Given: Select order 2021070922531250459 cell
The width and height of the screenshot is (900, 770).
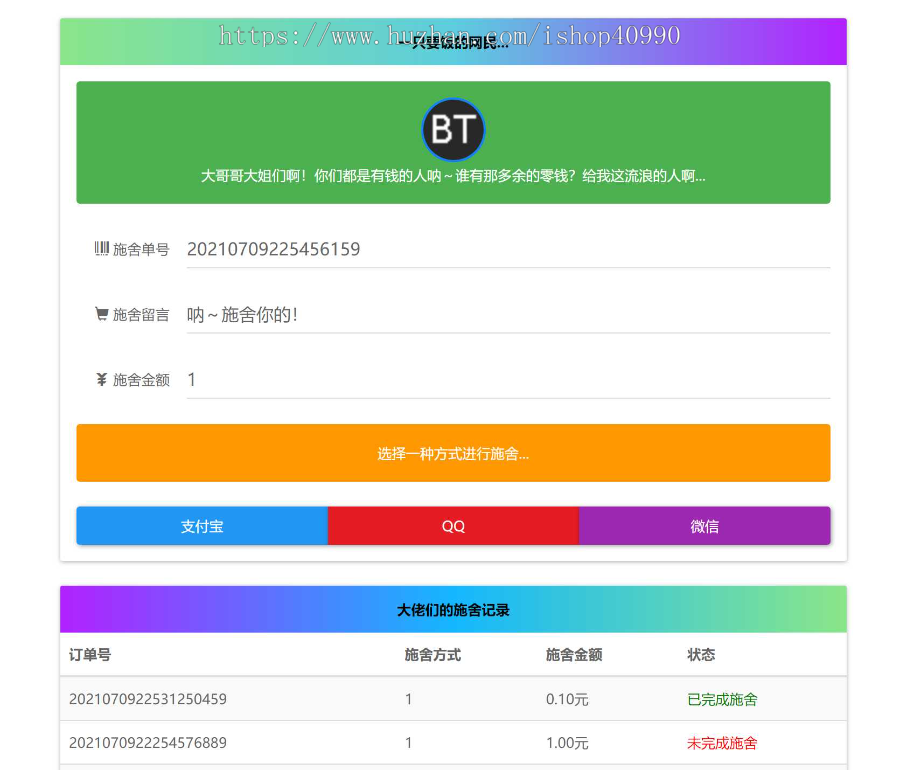Looking at the screenshot, I should 148,699.
